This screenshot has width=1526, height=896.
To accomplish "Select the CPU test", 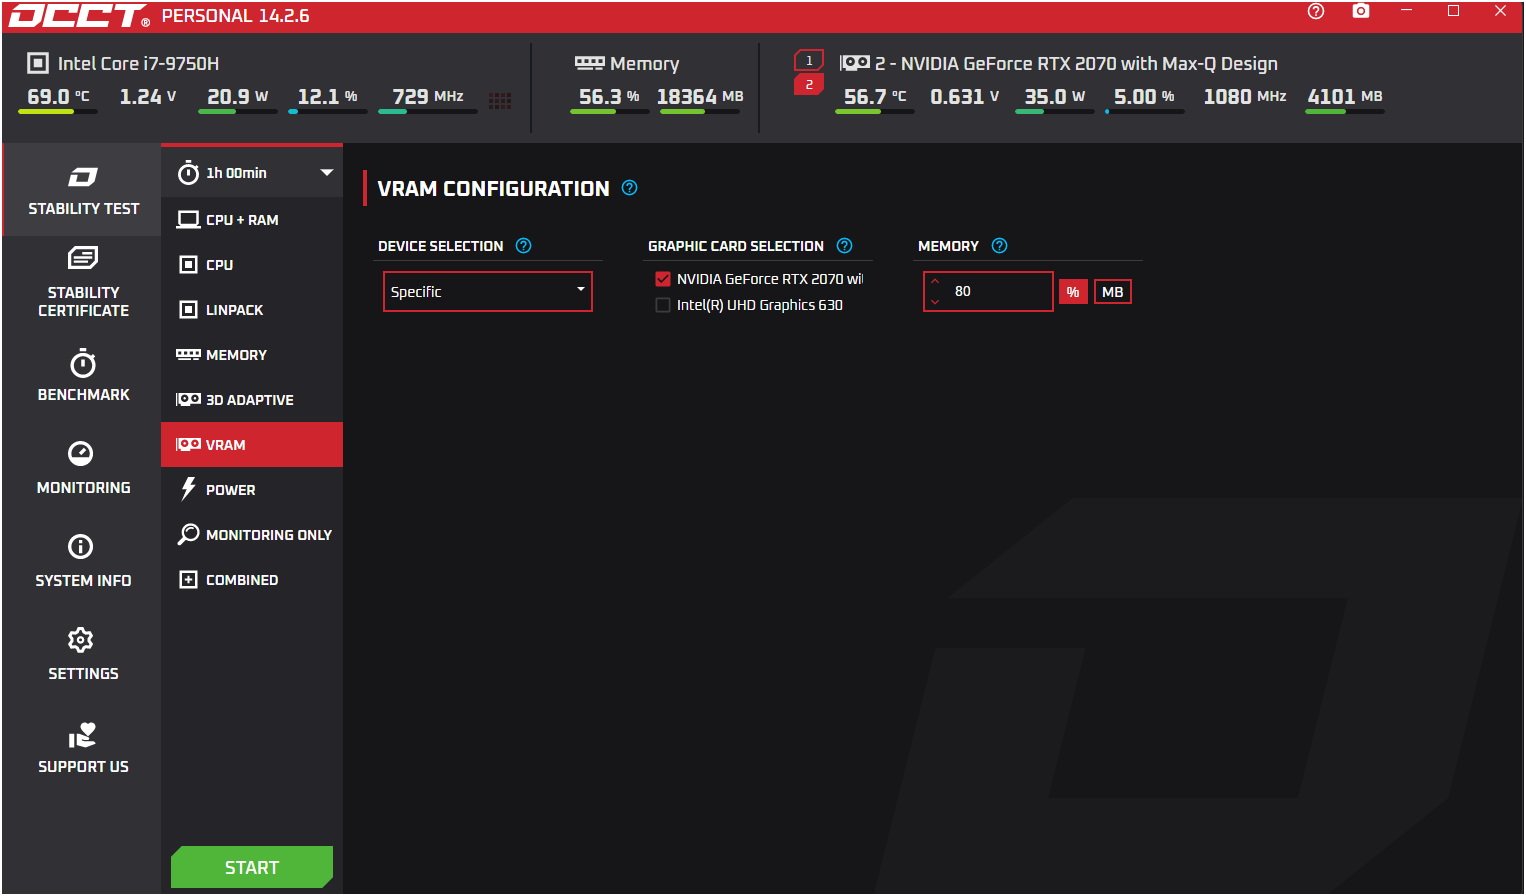I will pyautogui.click(x=252, y=264).
